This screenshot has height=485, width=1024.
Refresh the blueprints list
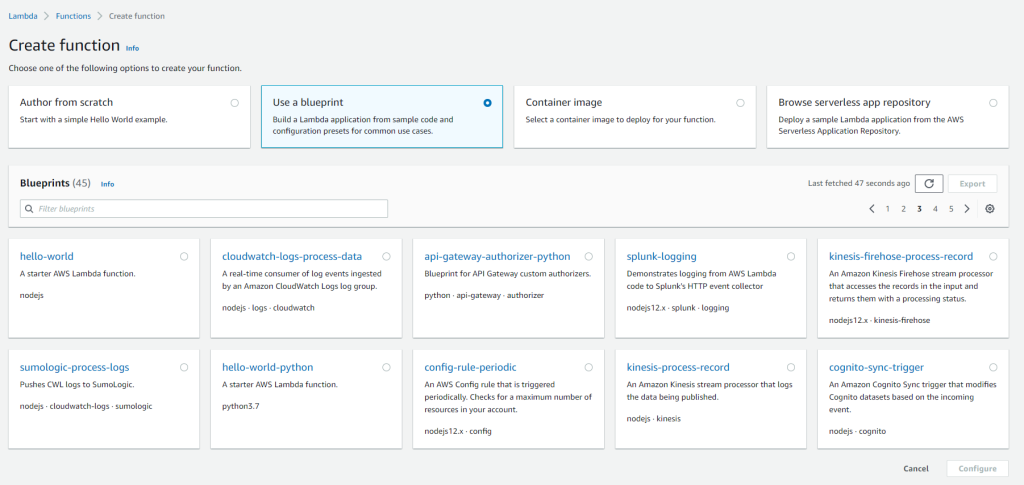[929, 184]
